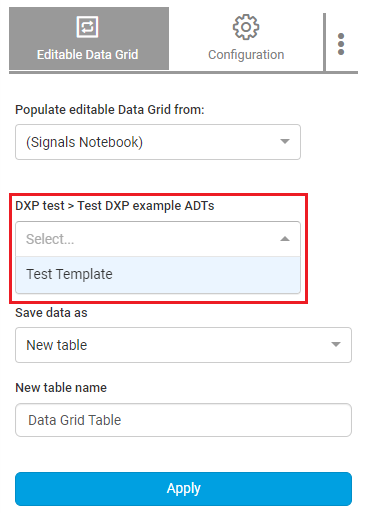Click the down arrow beside New table
The width and height of the screenshot is (368, 522).
(x=336, y=344)
